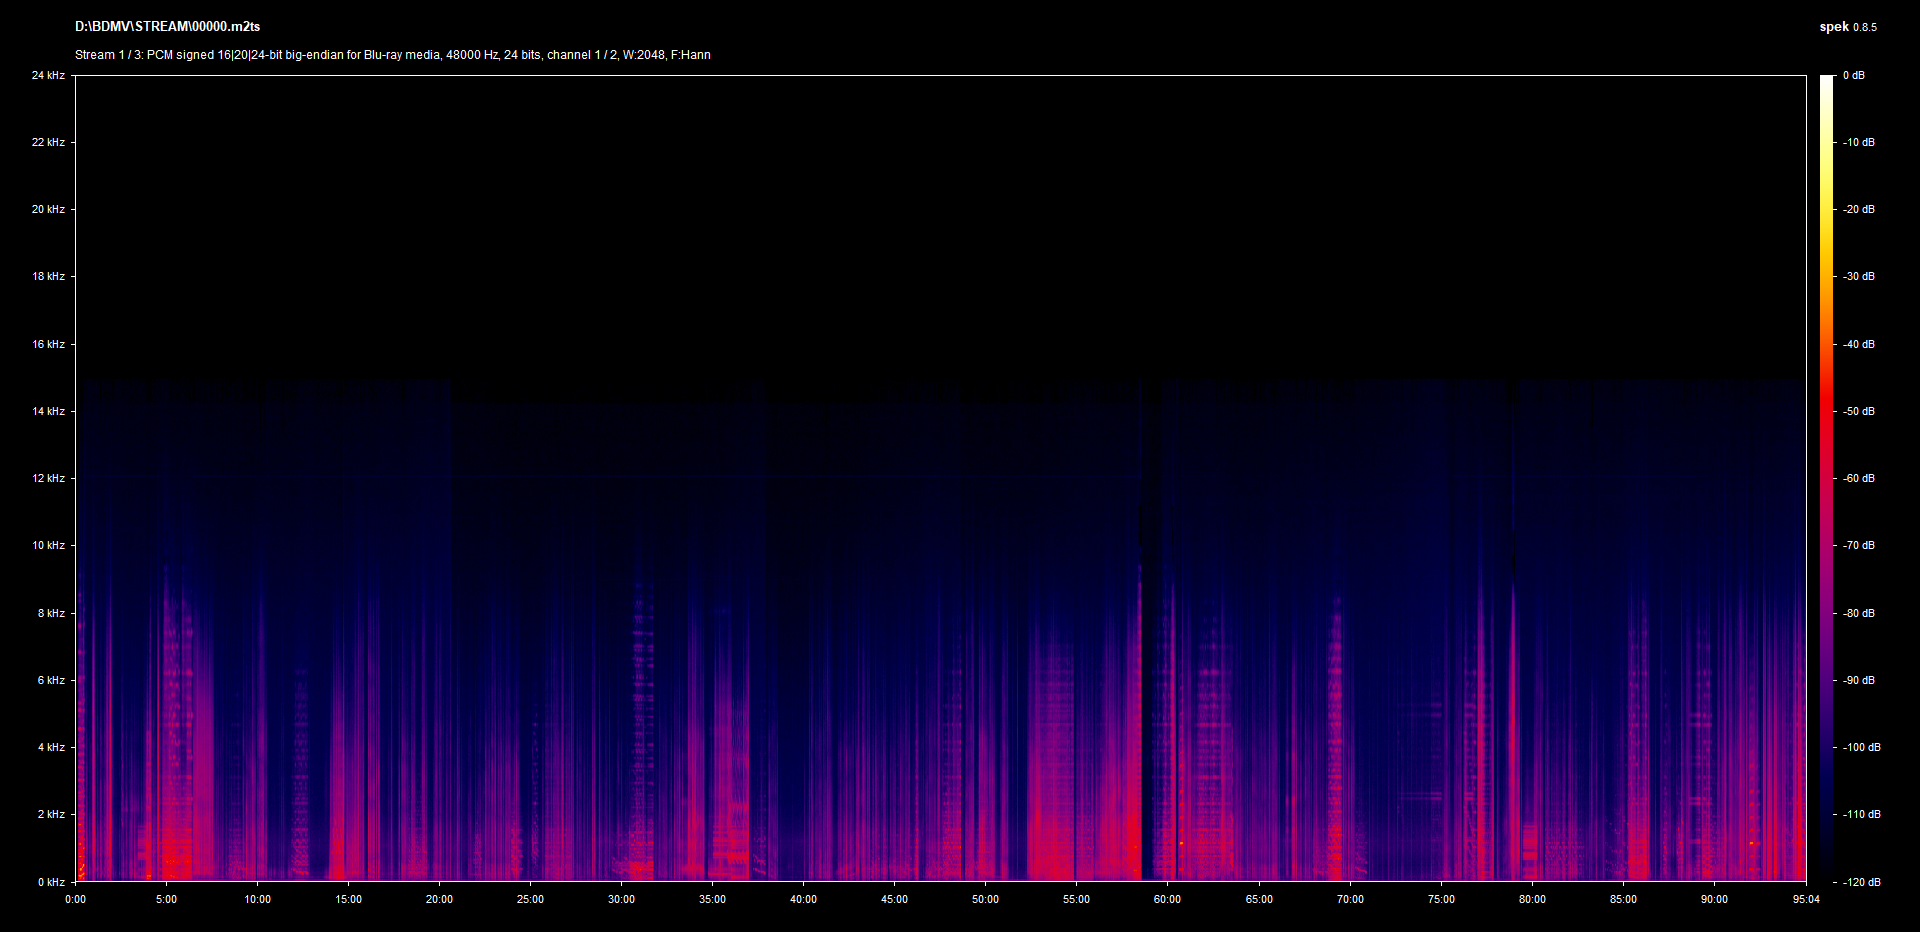Click the 30:00 time axis marker
Image resolution: width=1920 pixels, height=932 pixels.
pos(621,899)
